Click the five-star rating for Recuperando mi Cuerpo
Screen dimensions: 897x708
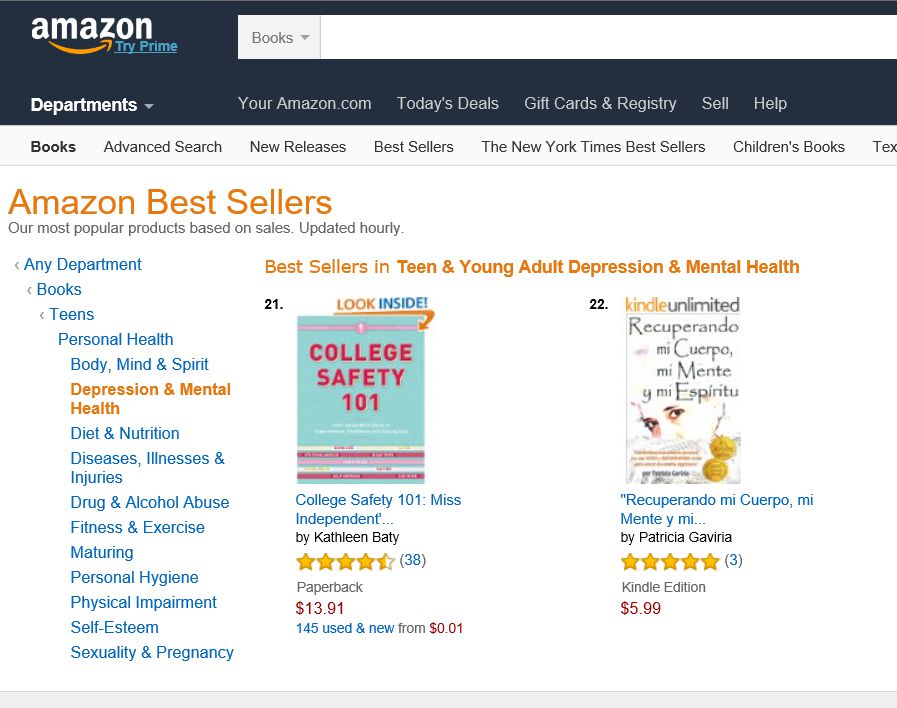coord(670,561)
